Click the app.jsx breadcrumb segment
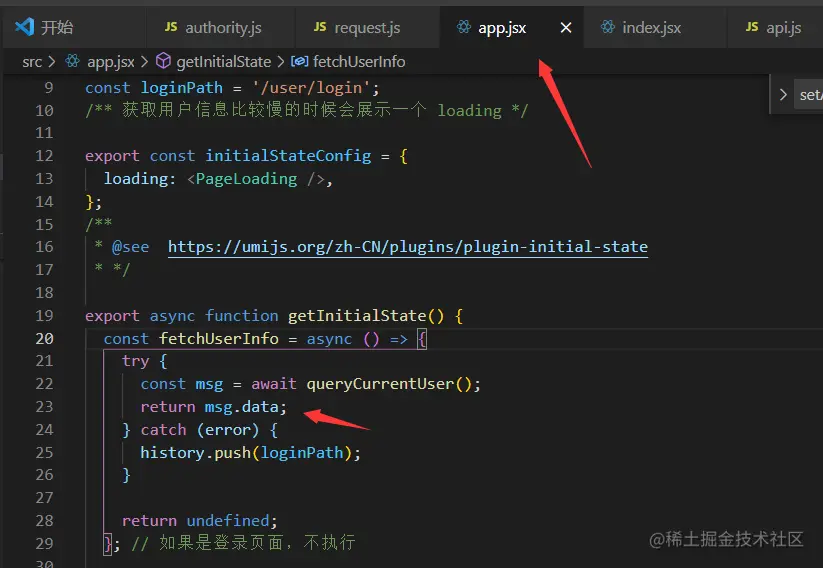 pos(111,62)
